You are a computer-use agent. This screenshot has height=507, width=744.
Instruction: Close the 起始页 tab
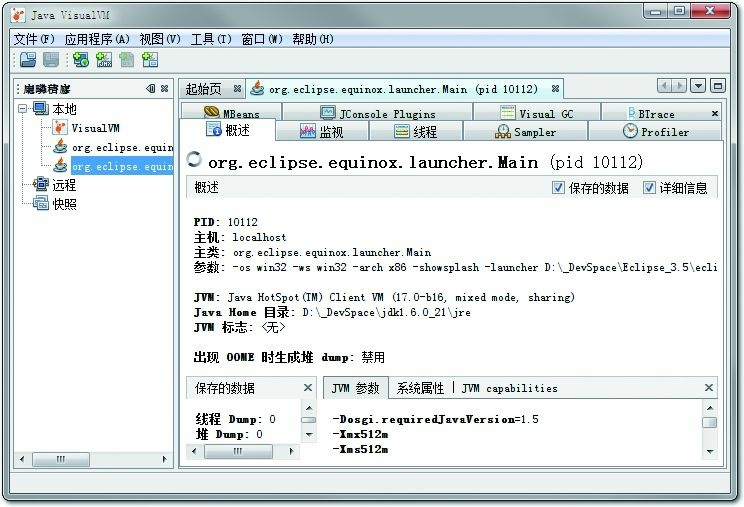tap(237, 88)
